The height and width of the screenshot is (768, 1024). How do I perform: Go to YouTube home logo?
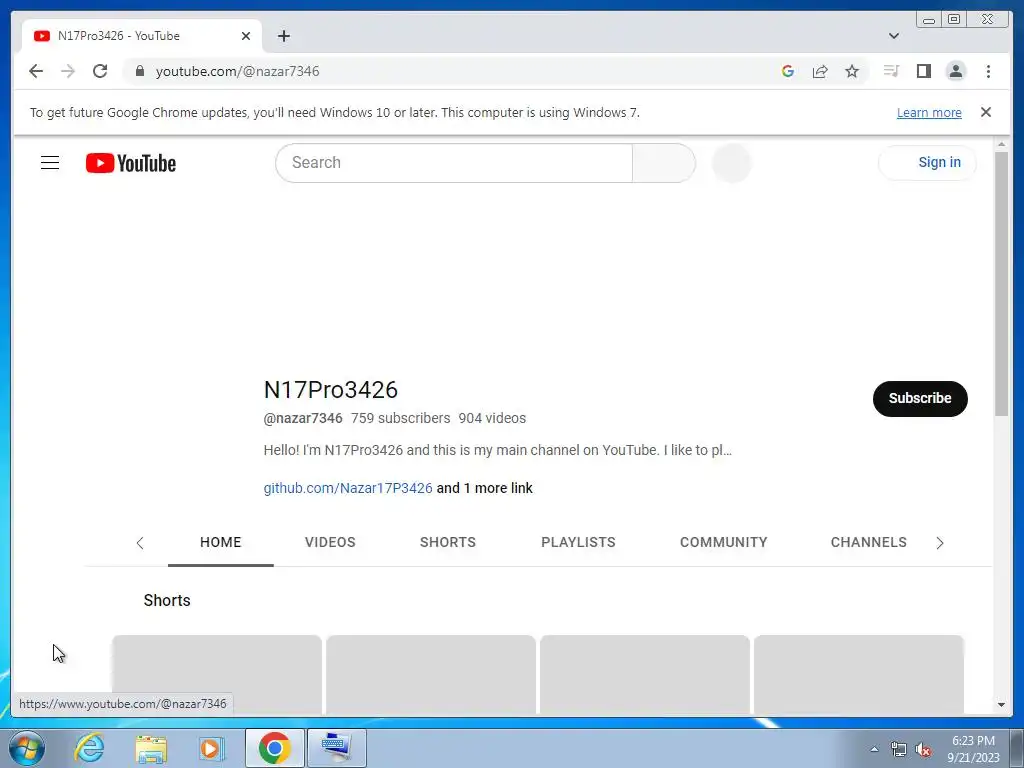coord(131,163)
